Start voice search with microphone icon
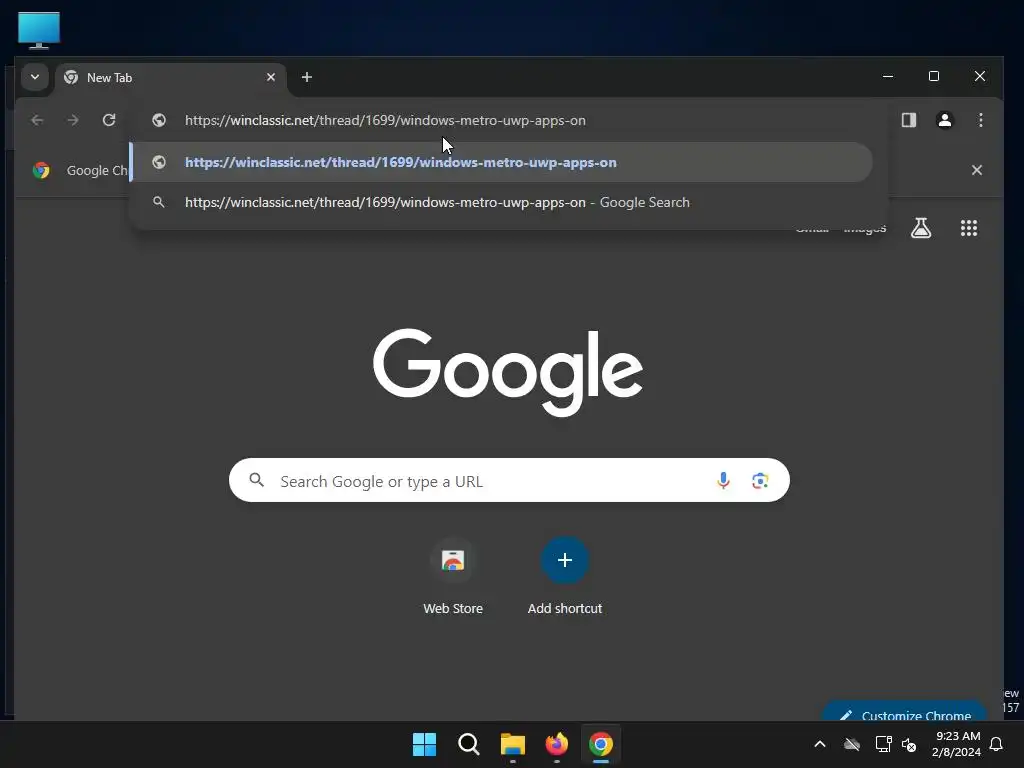1024x768 pixels. click(723, 481)
